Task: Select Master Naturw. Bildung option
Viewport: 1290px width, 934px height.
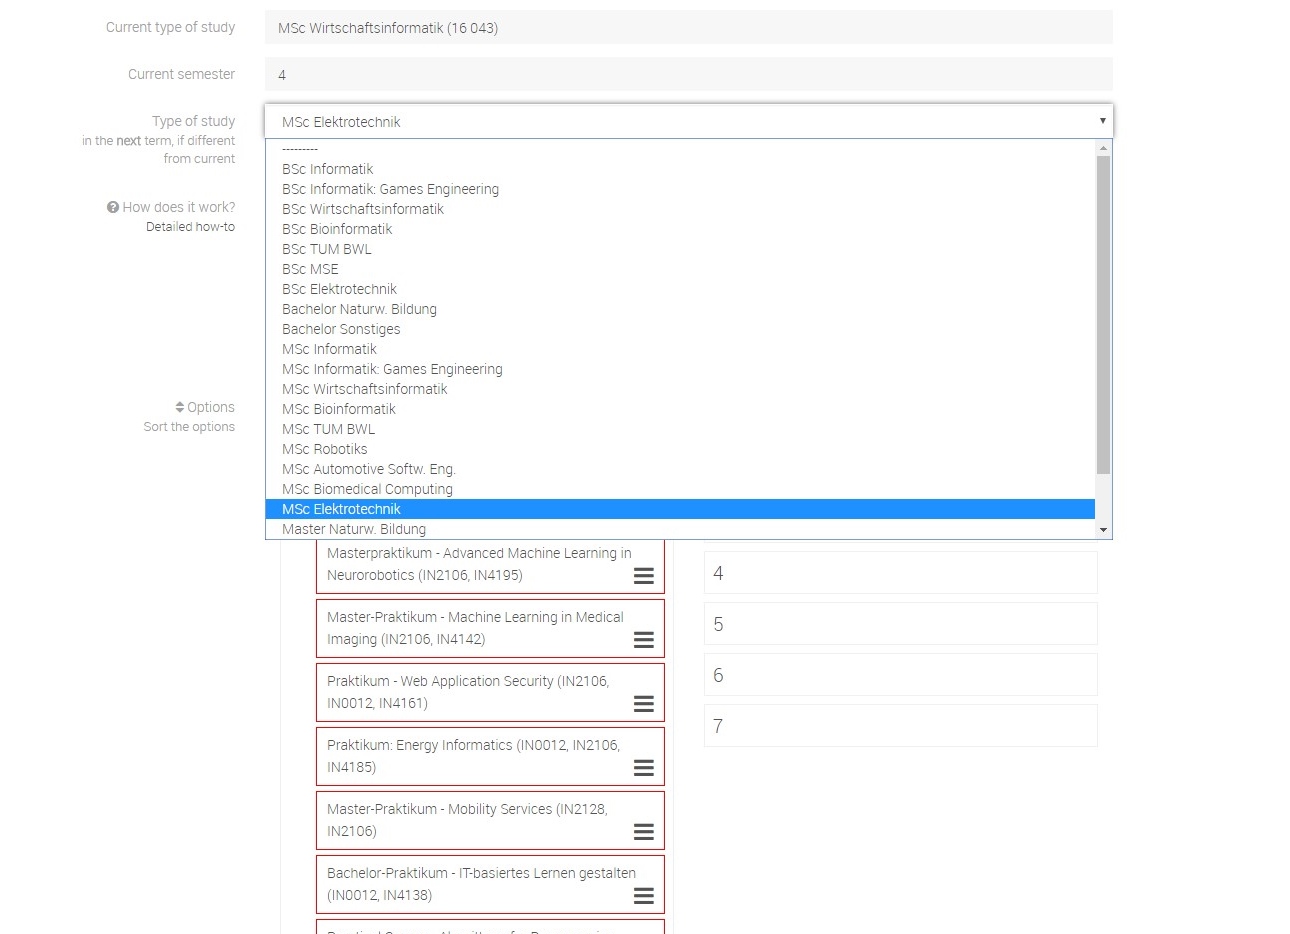Action: pyautogui.click(x=680, y=529)
